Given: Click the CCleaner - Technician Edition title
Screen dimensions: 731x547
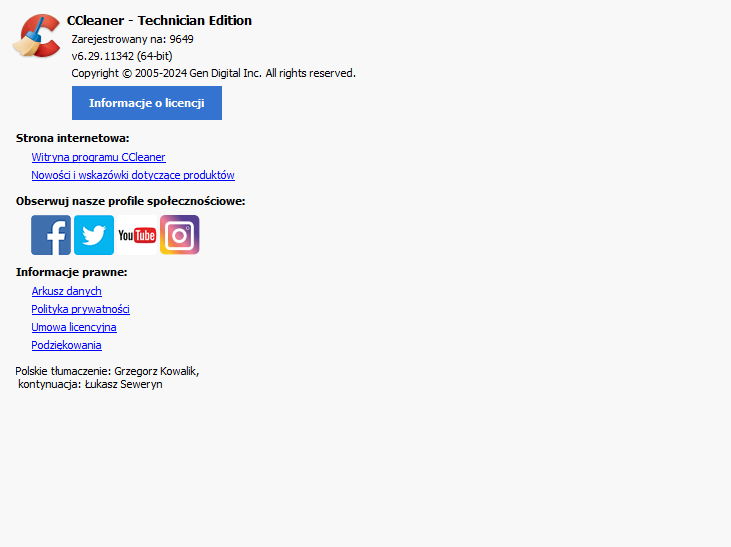Looking at the screenshot, I should point(159,21).
